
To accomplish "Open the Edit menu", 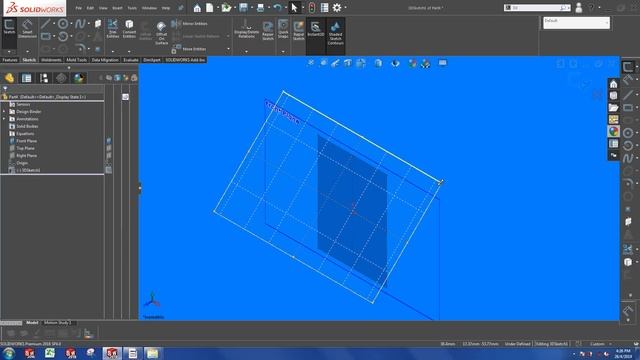I will click(x=90, y=8).
